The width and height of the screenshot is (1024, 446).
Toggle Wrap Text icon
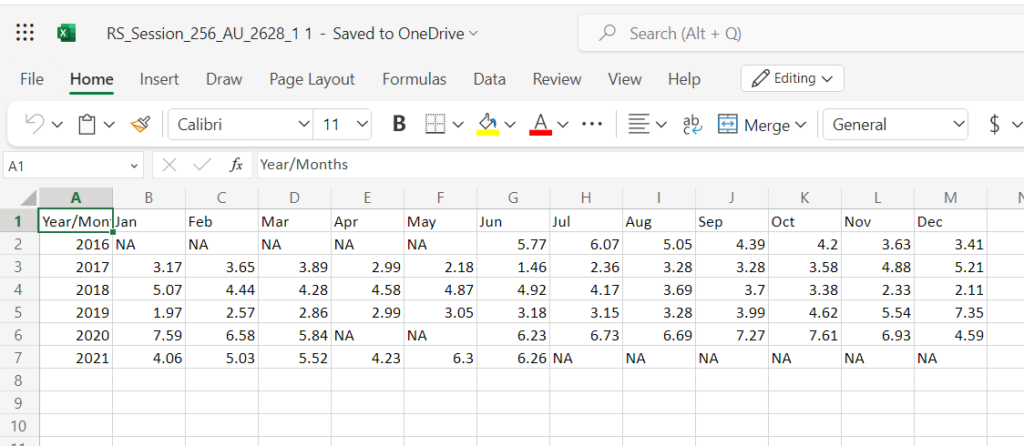click(x=692, y=124)
